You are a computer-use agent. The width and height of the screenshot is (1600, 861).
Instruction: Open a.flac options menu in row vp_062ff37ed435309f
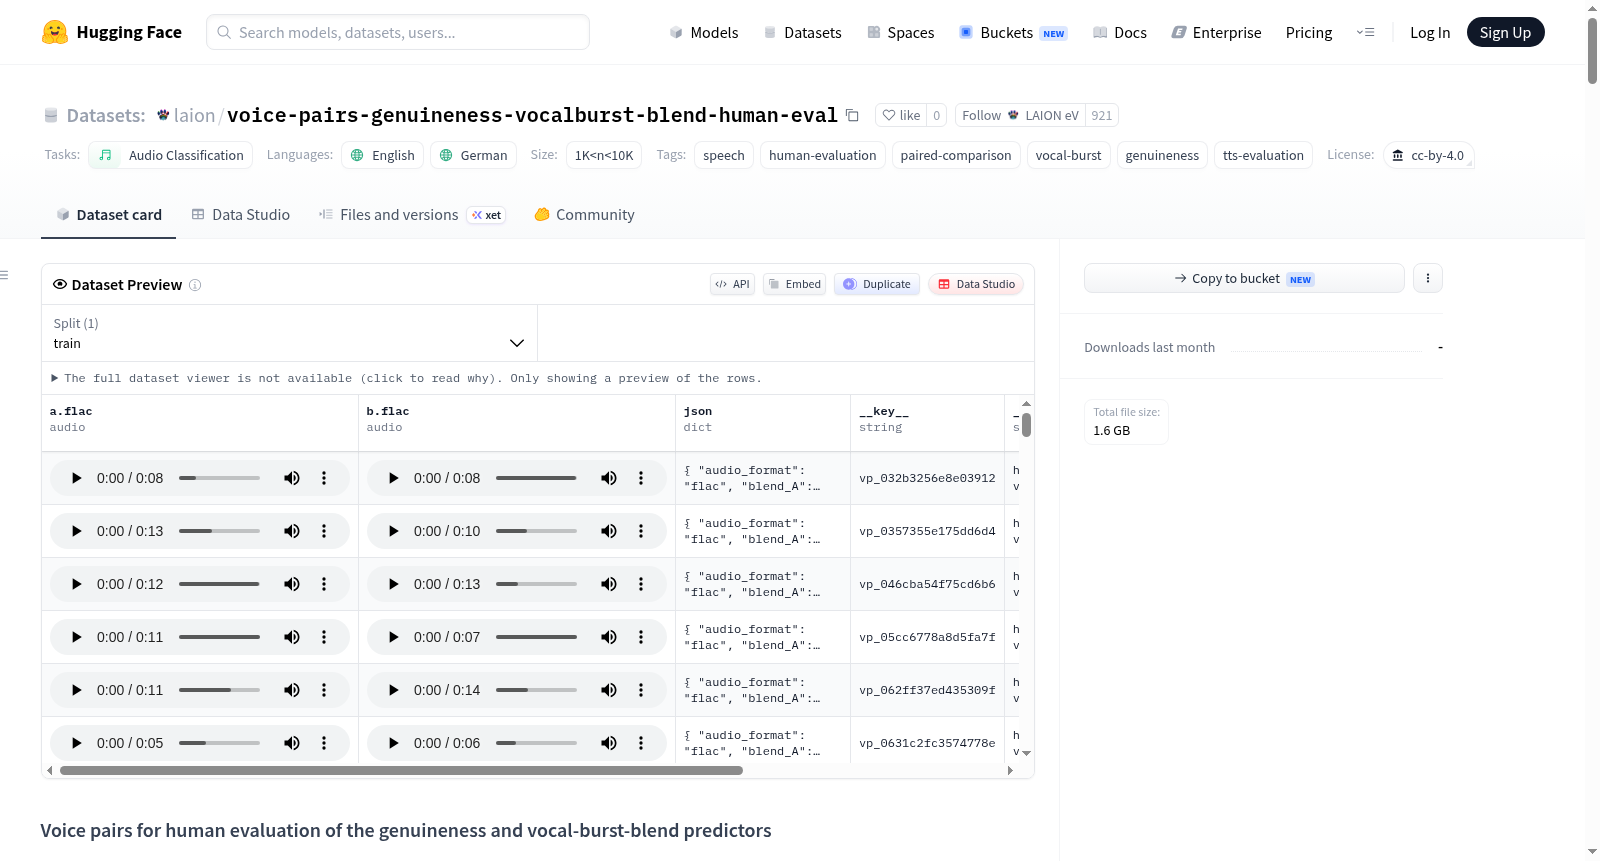pos(324,690)
